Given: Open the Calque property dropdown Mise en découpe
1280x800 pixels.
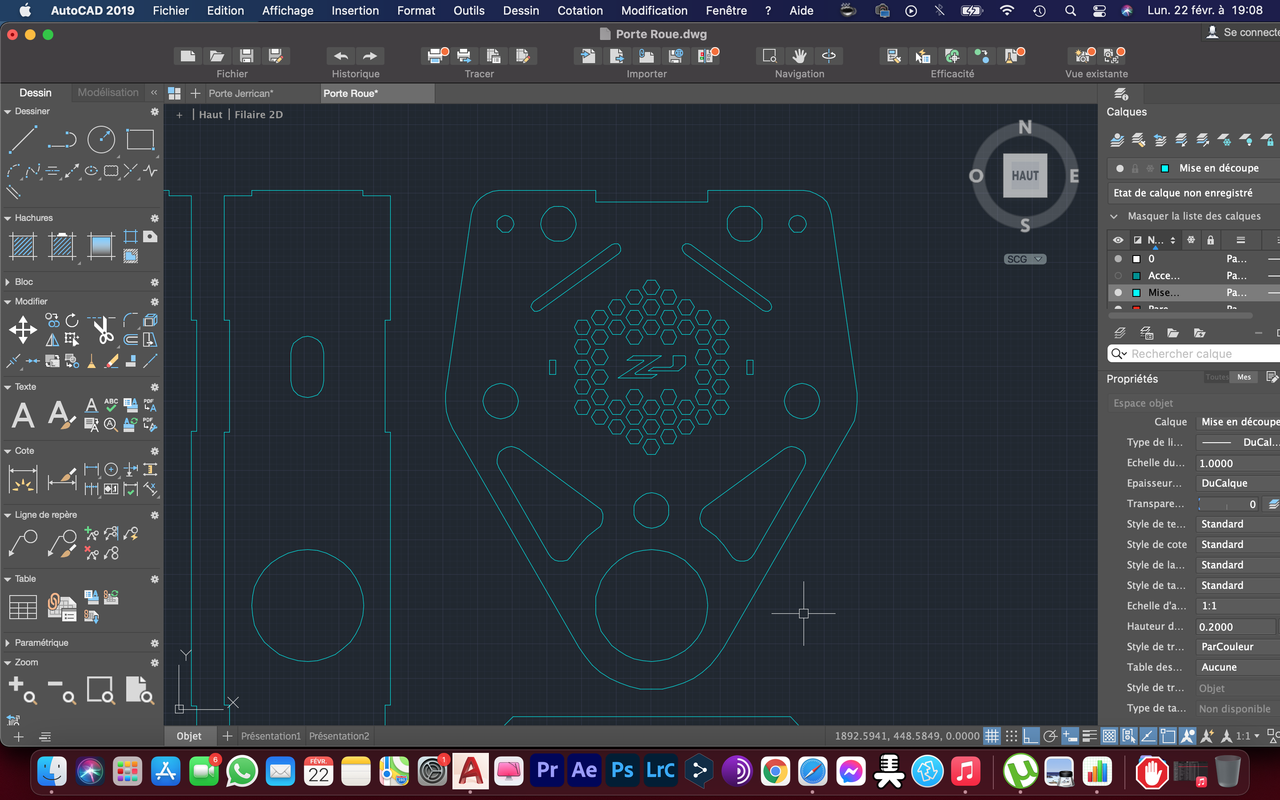Looking at the screenshot, I should pos(1238,422).
